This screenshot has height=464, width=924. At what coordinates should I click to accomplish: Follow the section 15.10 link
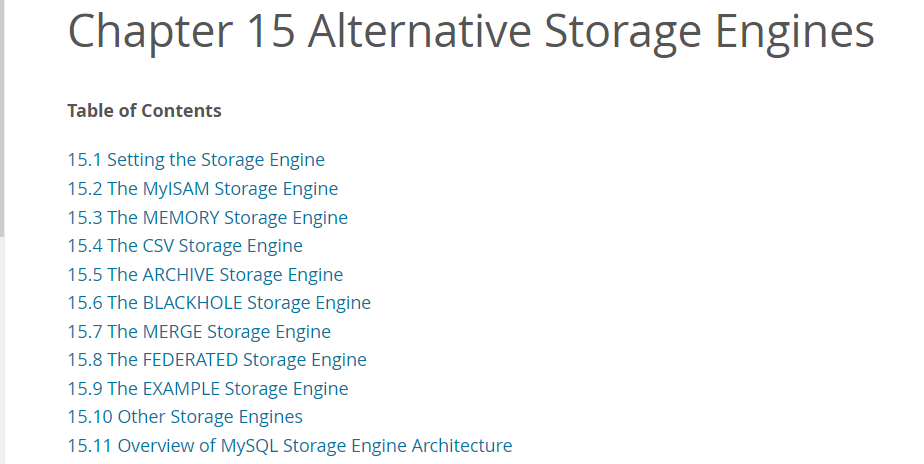[185, 417]
